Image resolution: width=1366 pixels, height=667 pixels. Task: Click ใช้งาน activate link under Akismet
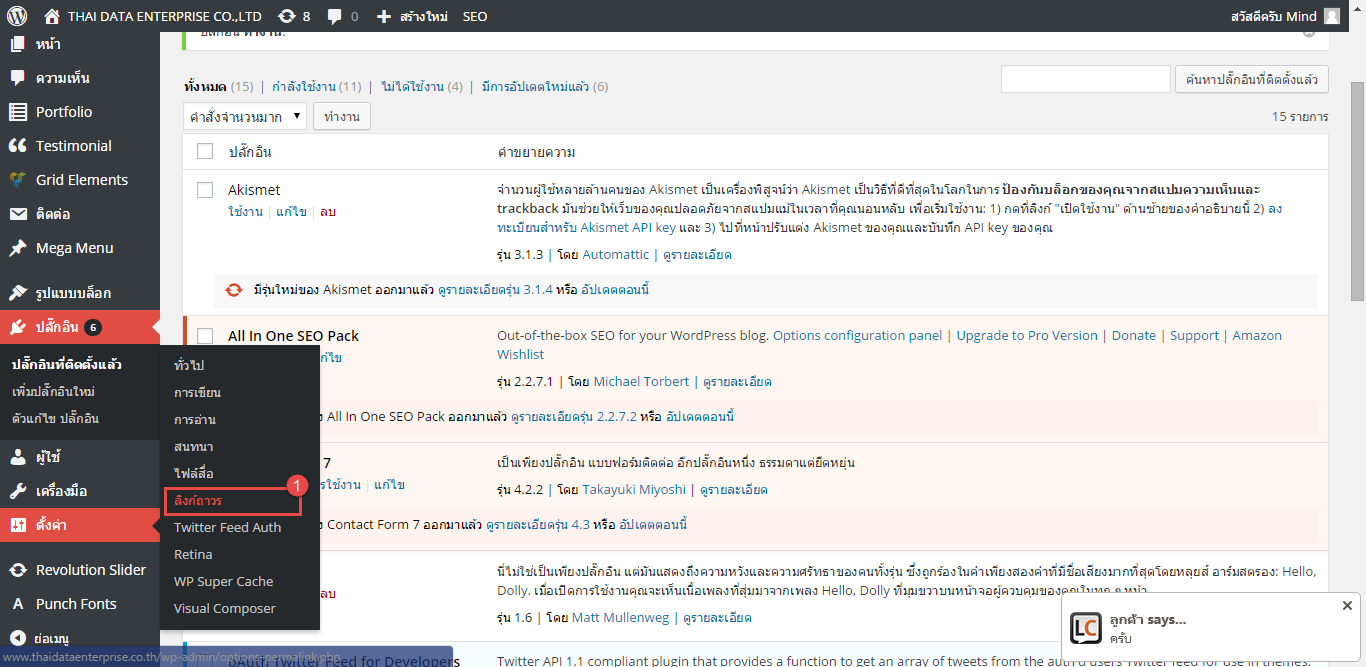tap(245, 212)
